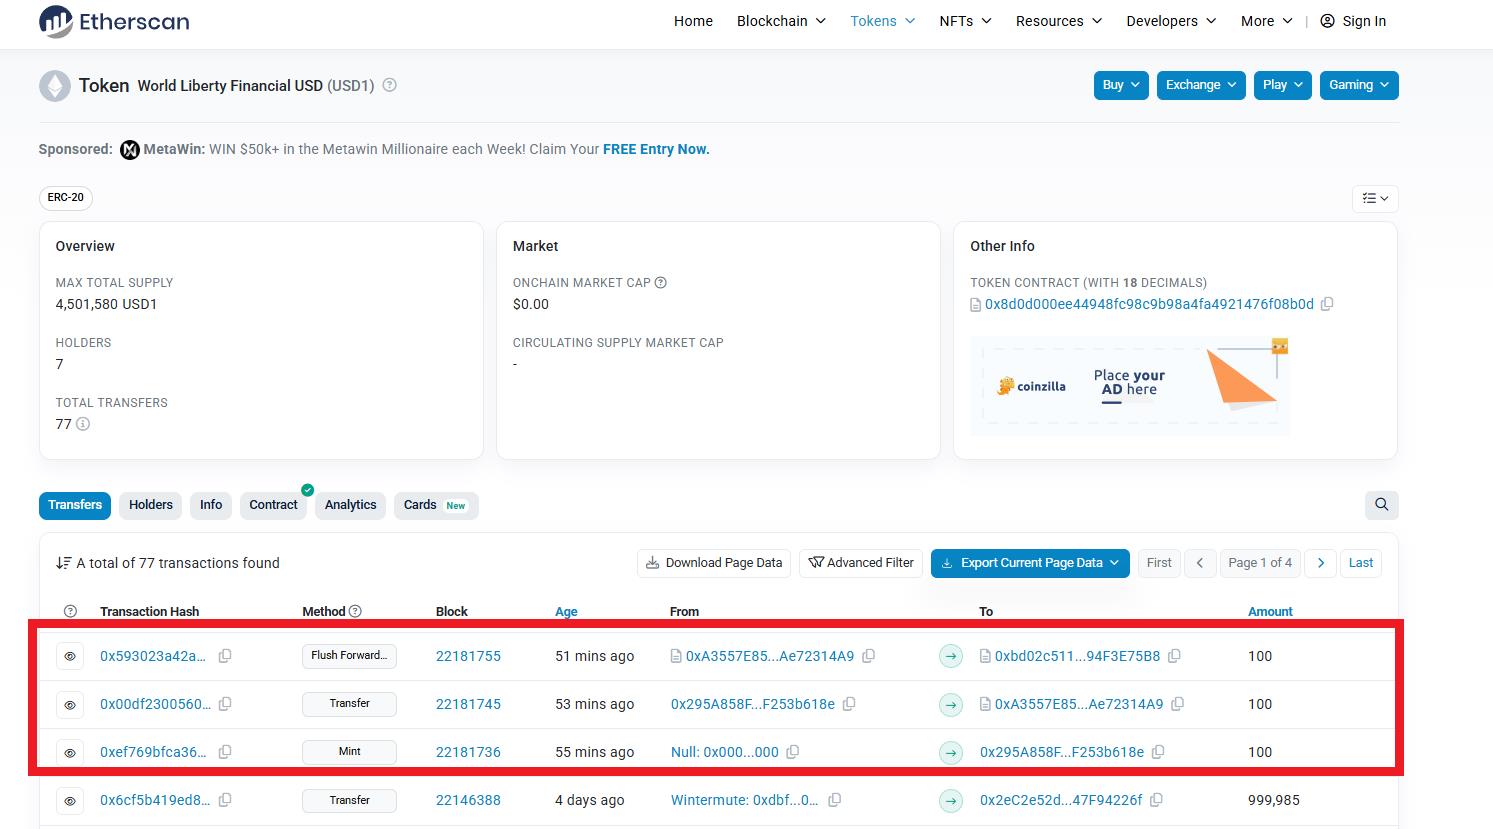Click the previous page arrow

[1200, 563]
